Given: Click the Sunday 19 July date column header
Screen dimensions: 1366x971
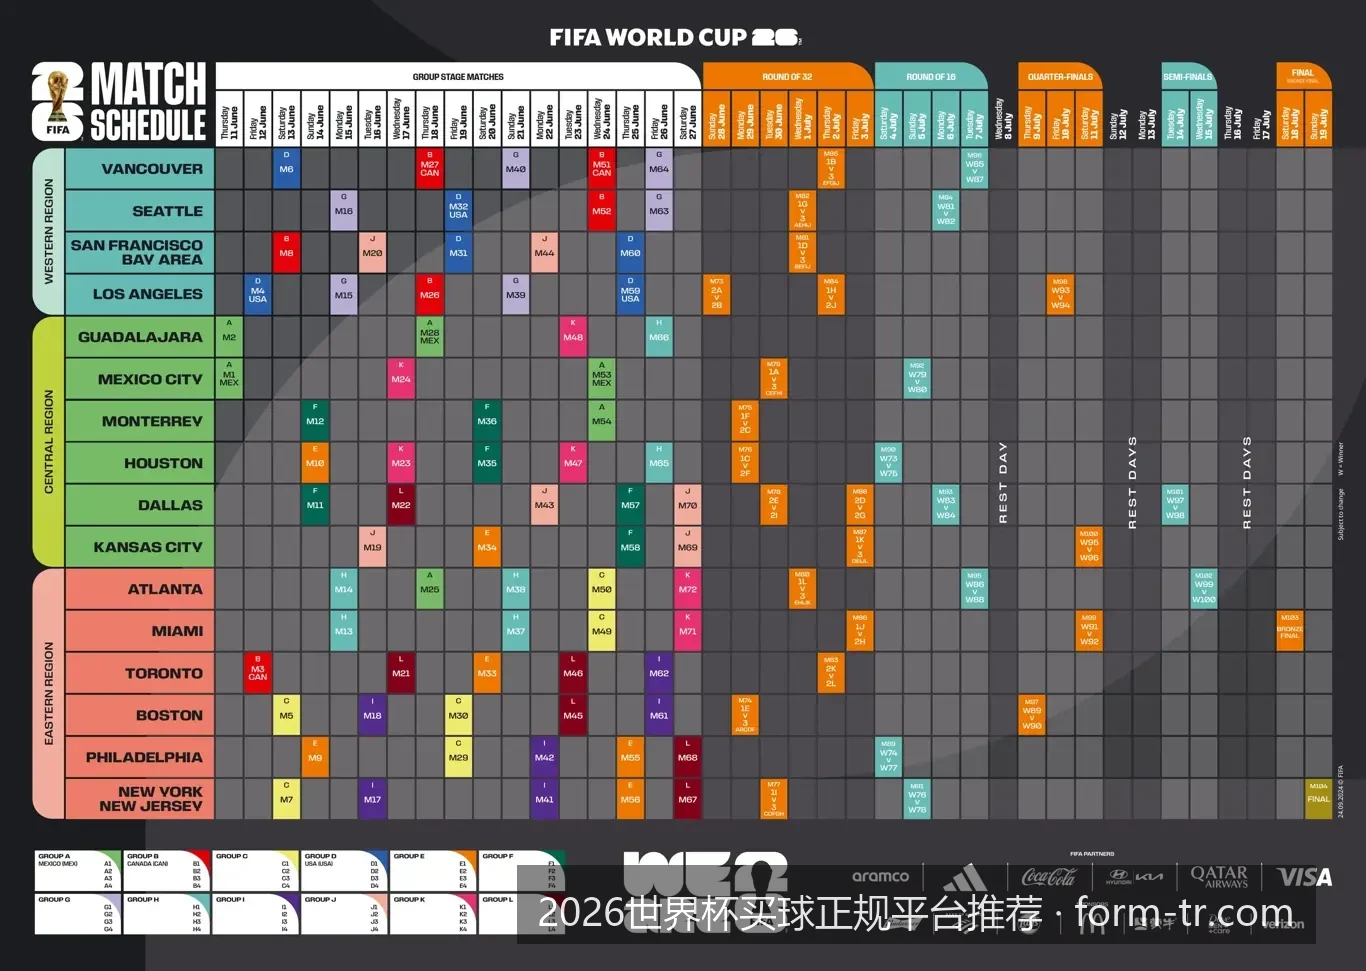Looking at the screenshot, I should [1318, 120].
